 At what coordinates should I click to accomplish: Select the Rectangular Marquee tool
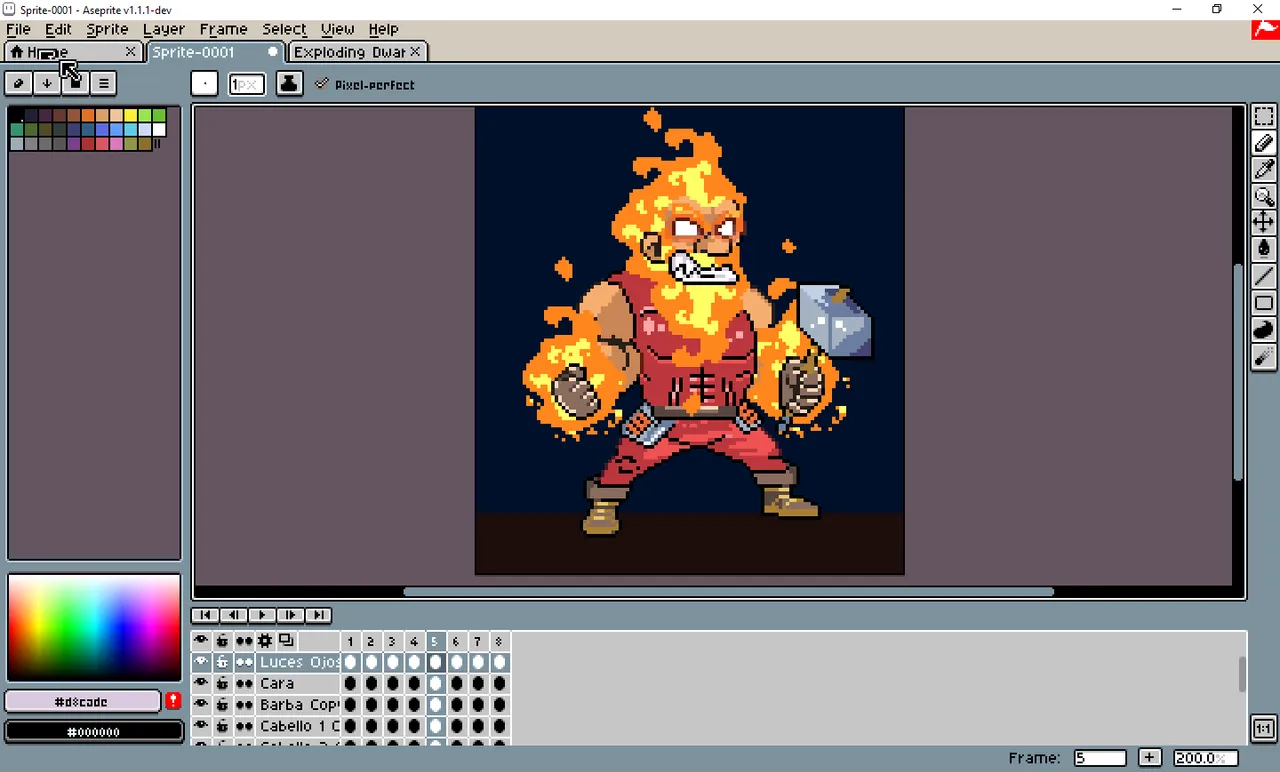coord(1263,117)
